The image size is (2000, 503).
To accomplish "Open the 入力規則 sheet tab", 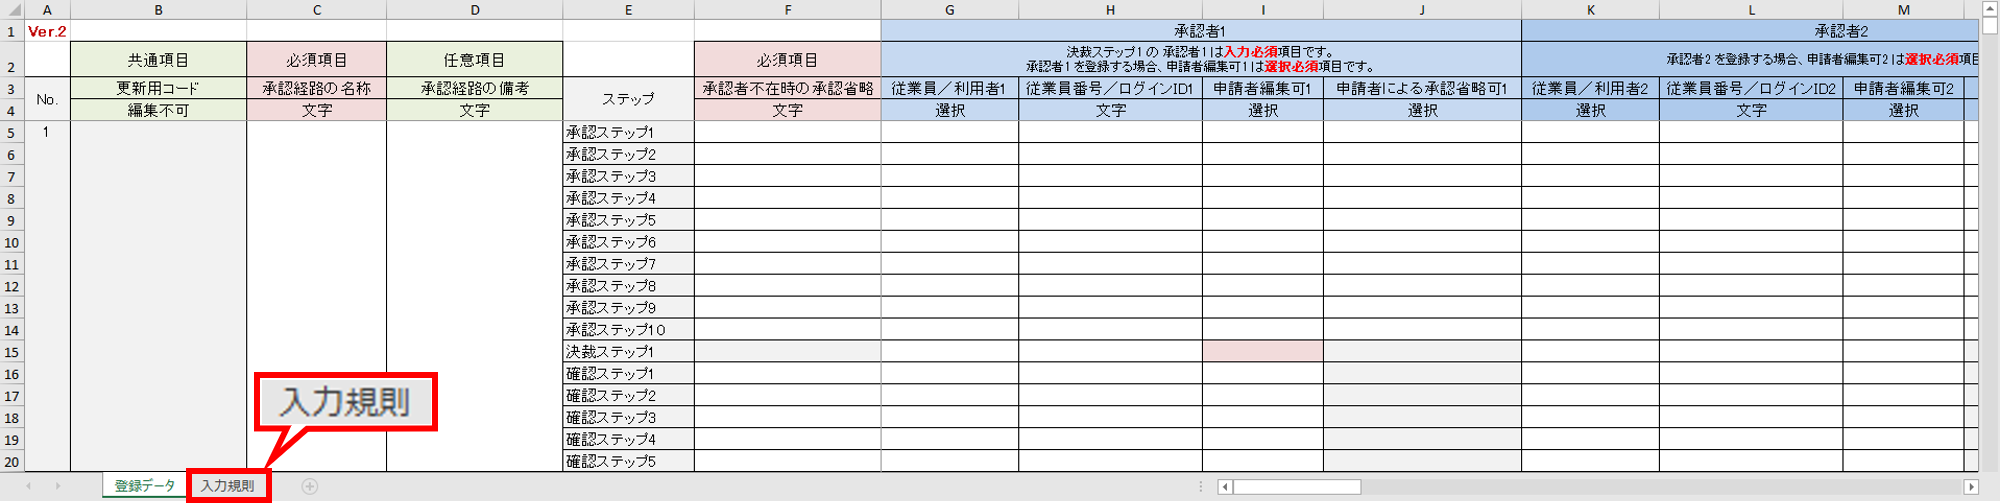I will click(228, 486).
